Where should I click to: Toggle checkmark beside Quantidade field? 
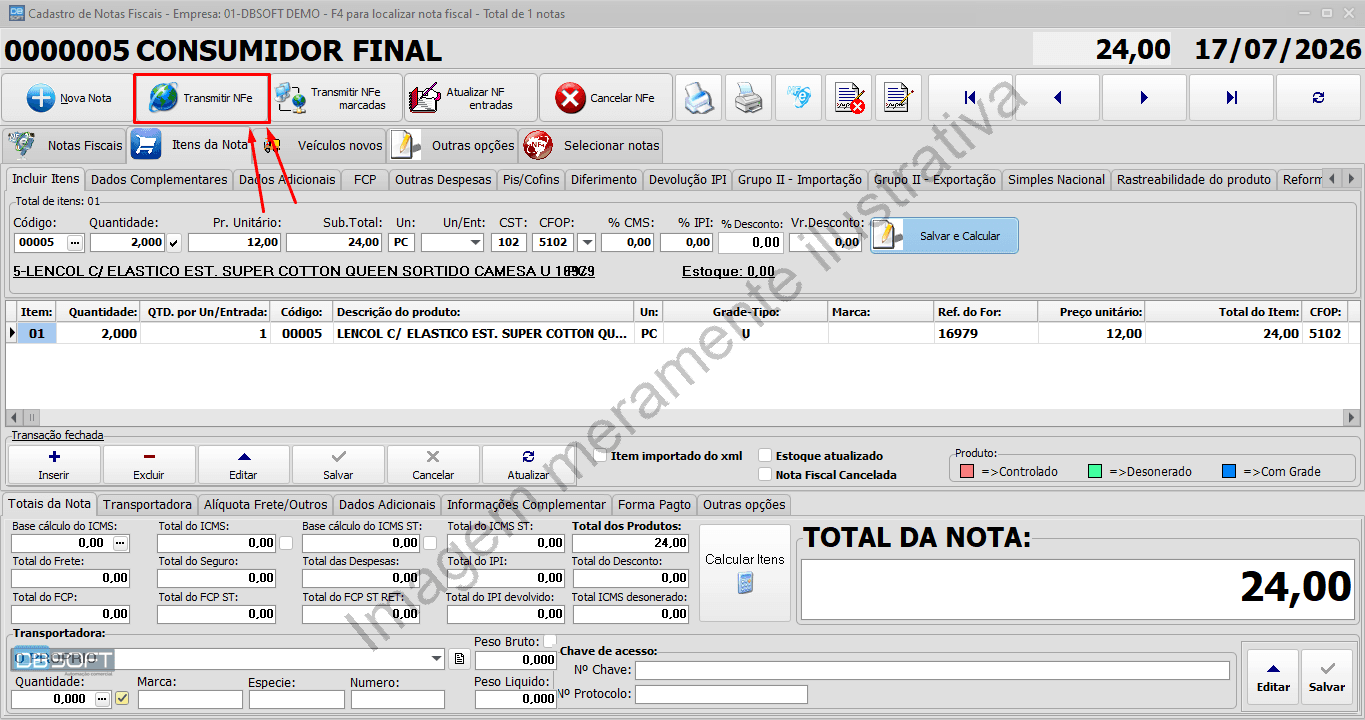[x=174, y=242]
